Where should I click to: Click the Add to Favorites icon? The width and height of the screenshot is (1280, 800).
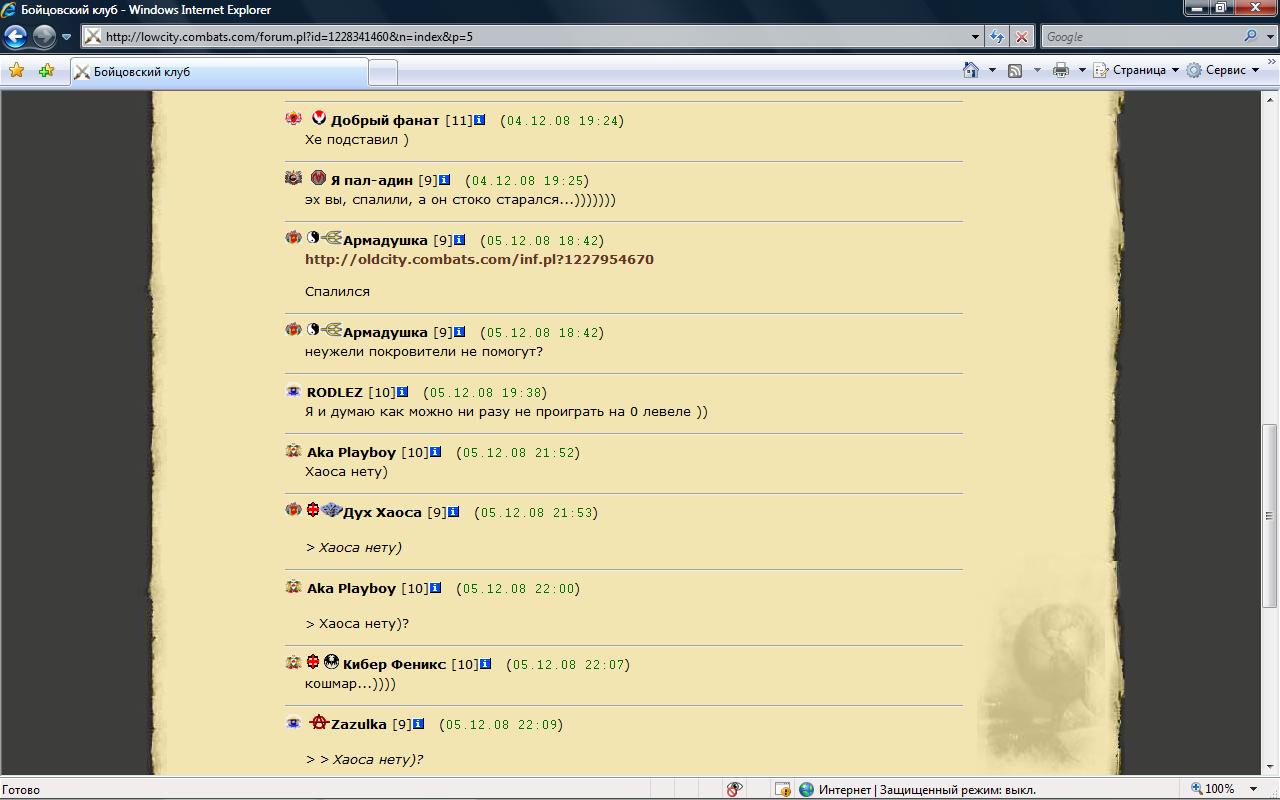click(46, 71)
